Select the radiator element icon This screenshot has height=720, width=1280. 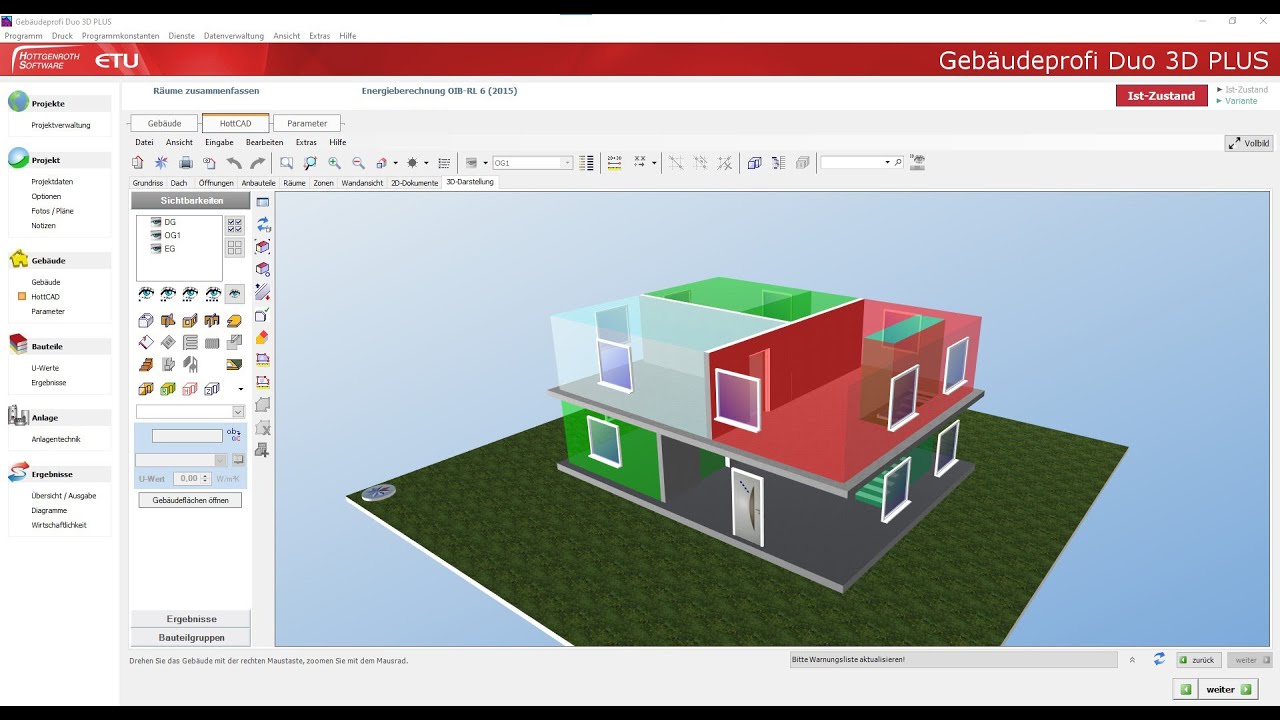click(212, 343)
